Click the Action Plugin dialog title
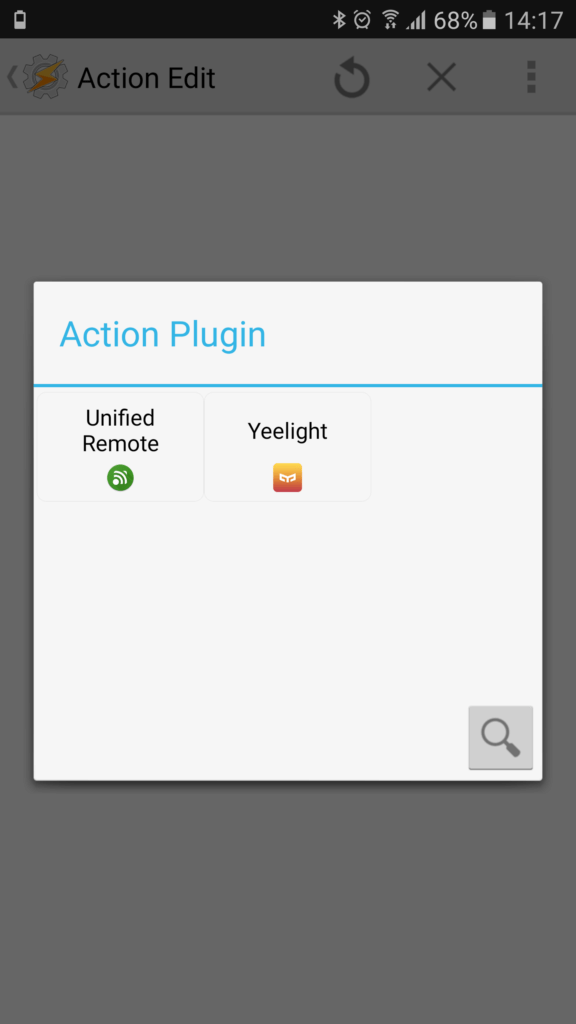This screenshot has height=1024, width=576. [x=163, y=334]
